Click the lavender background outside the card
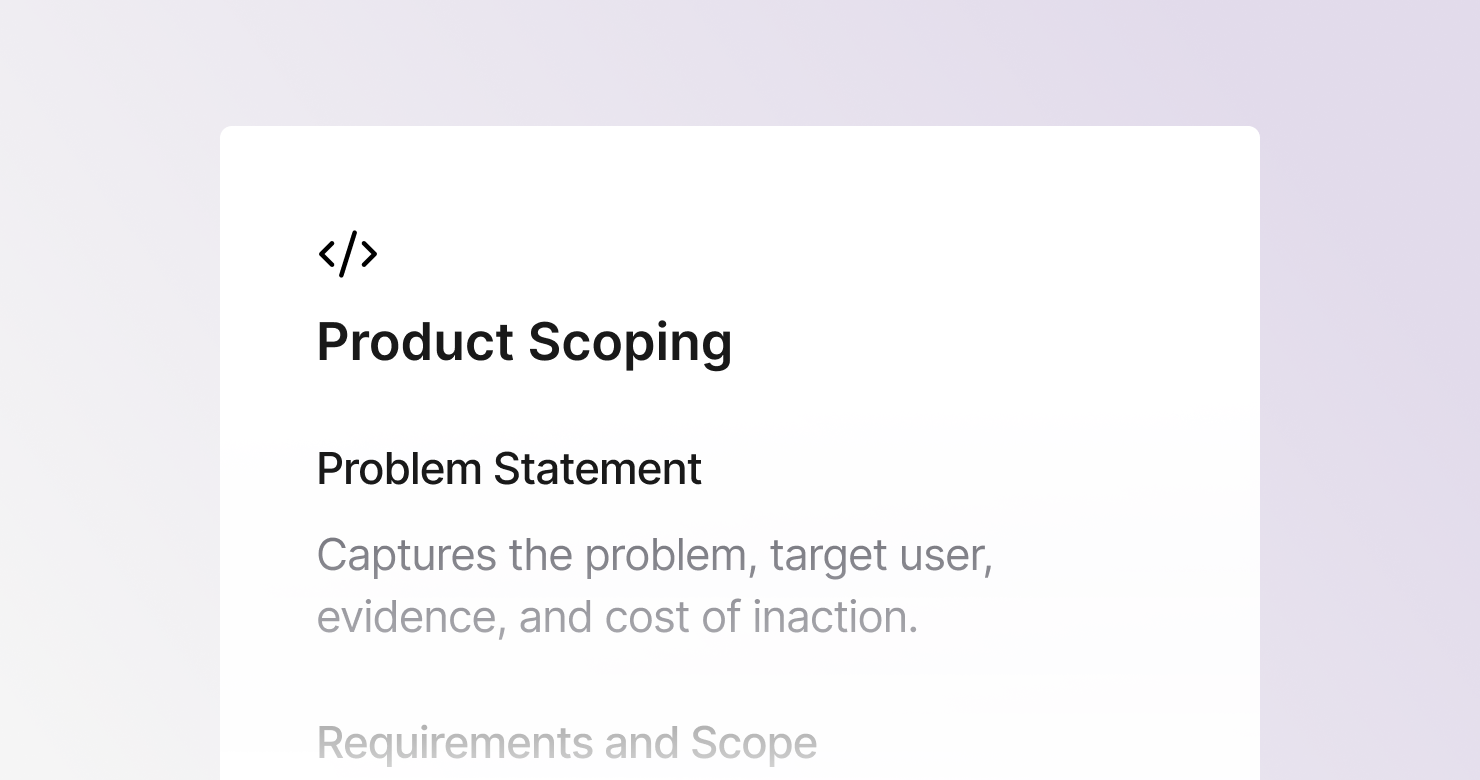 point(1370,400)
